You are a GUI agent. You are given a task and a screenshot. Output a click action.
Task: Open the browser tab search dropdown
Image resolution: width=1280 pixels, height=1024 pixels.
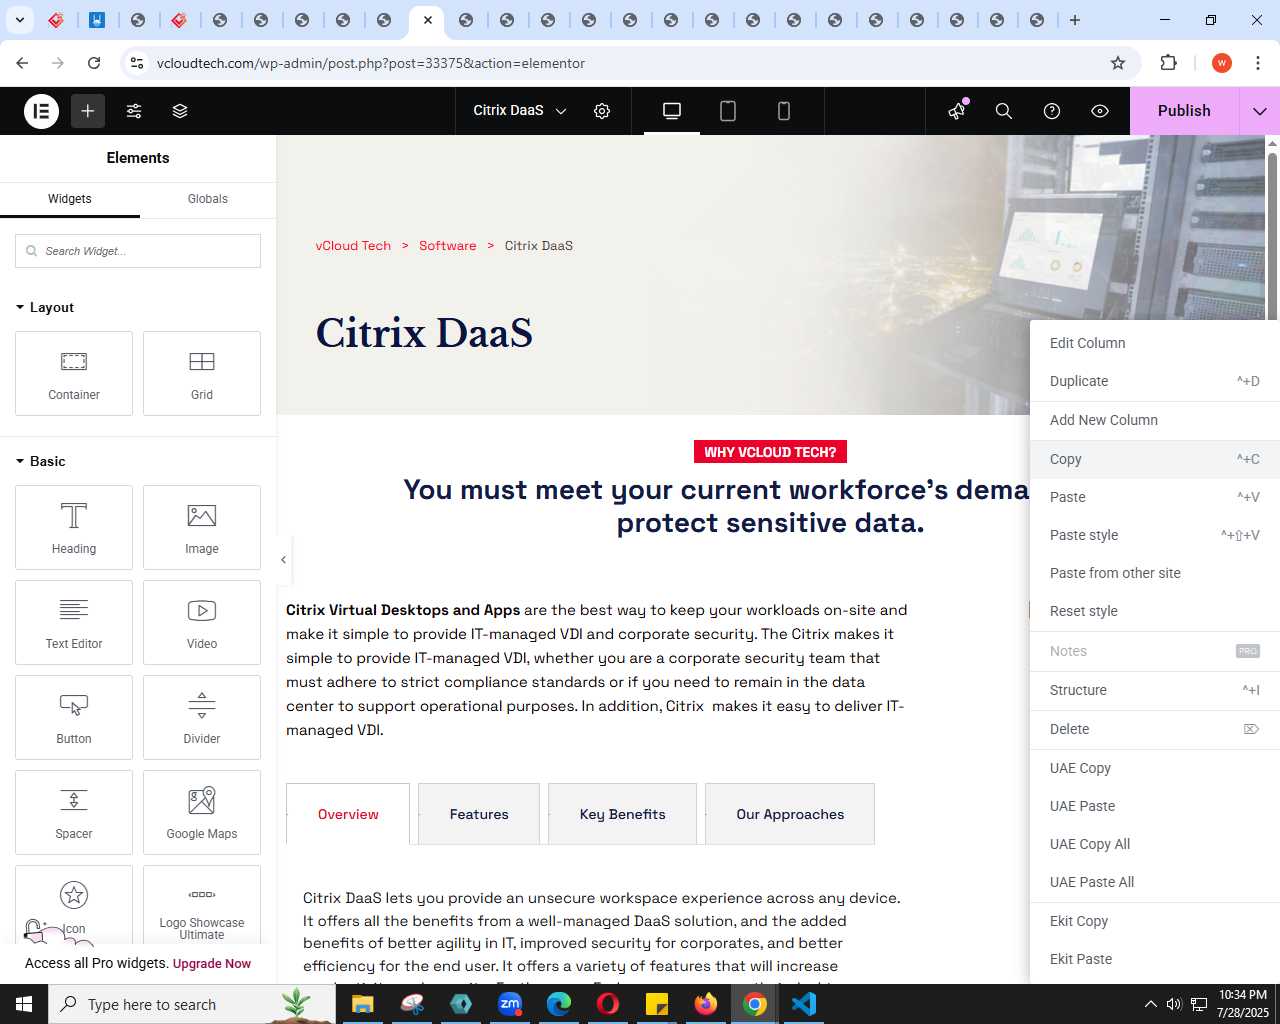tap(19, 20)
